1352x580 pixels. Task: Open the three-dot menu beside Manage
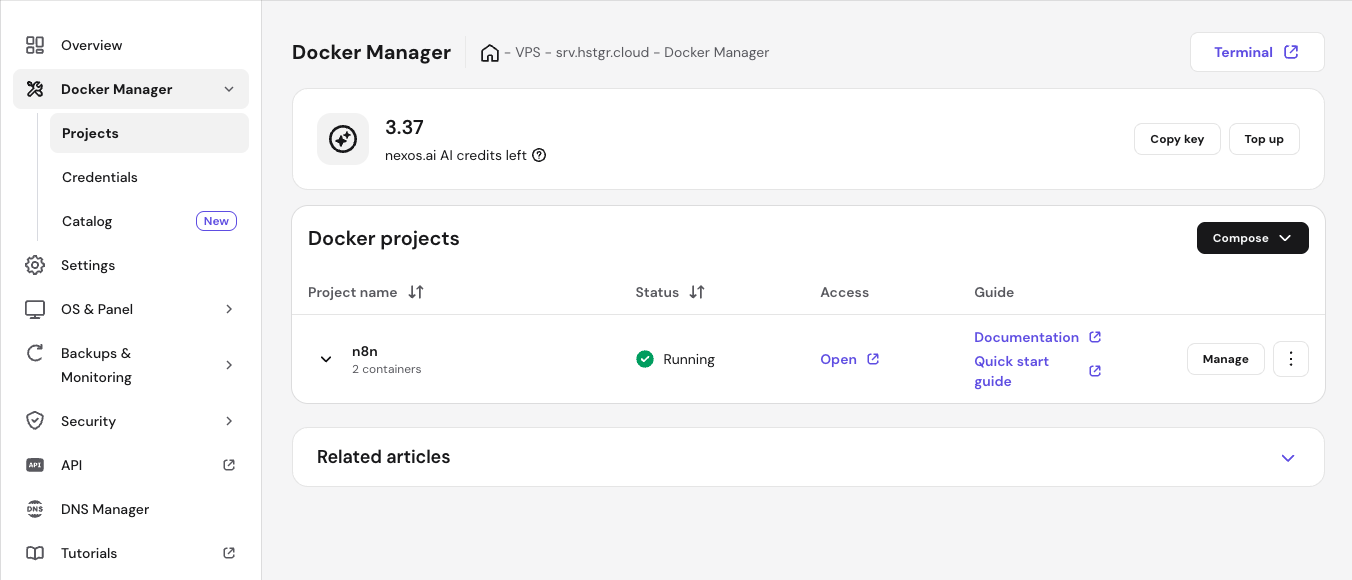[x=1290, y=358]
